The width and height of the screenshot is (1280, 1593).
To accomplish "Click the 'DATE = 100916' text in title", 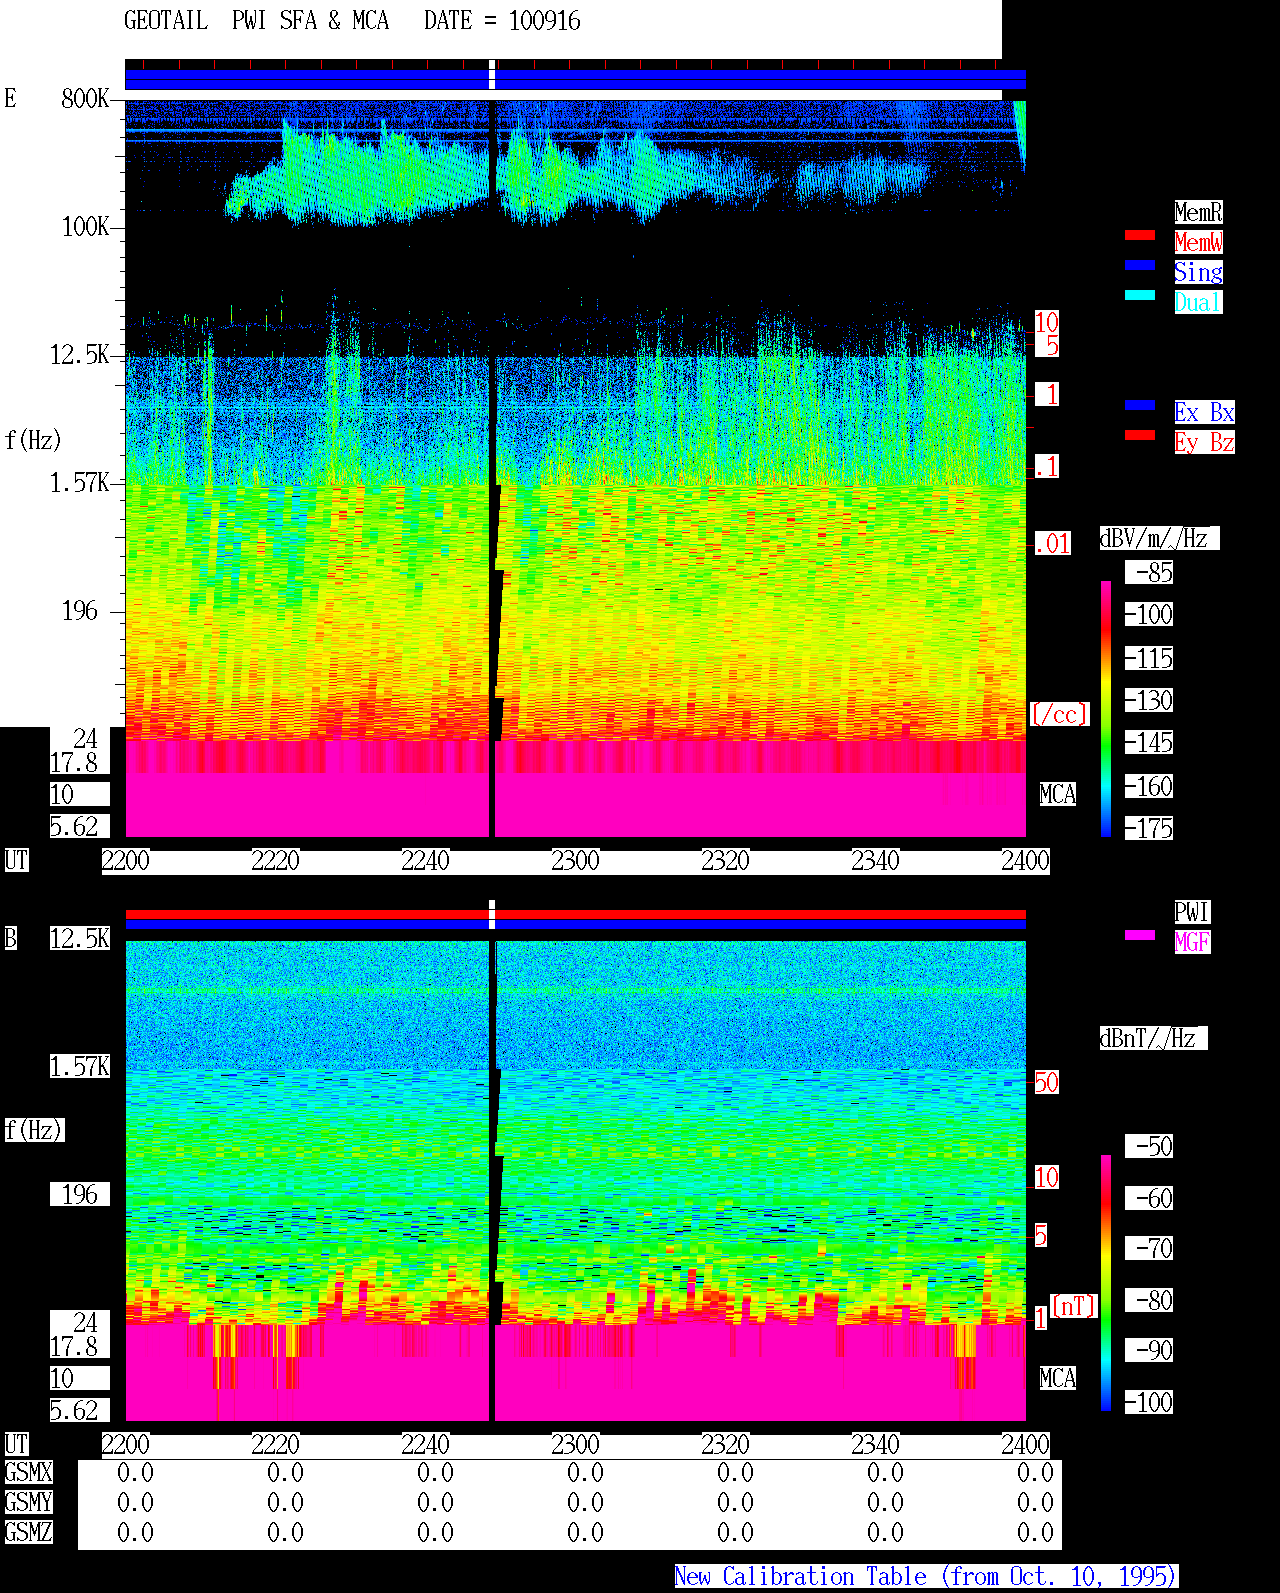I will pyautogui.click(x=502, y=21).
